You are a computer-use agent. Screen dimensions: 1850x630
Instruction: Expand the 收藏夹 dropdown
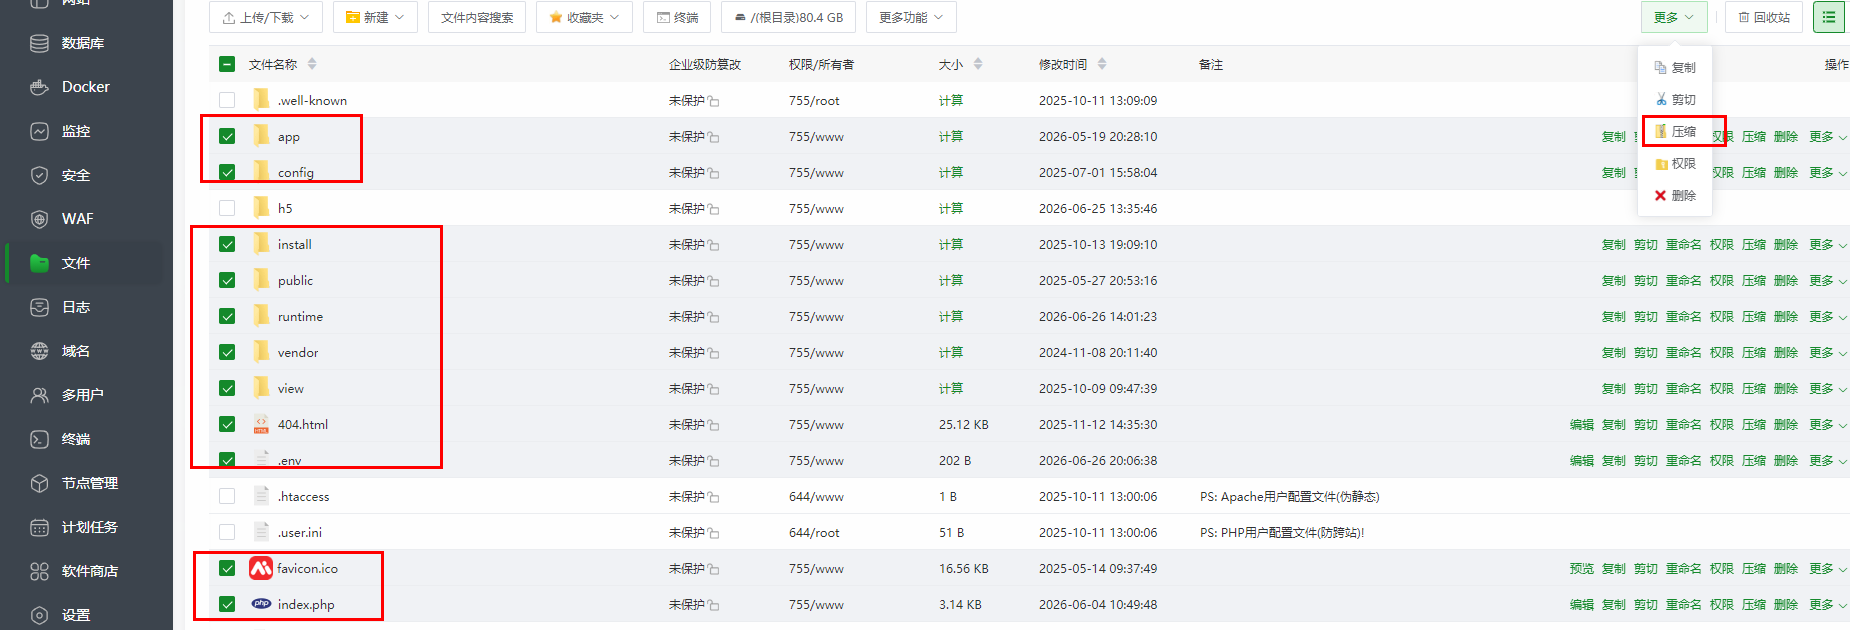(x=584, y=17)
